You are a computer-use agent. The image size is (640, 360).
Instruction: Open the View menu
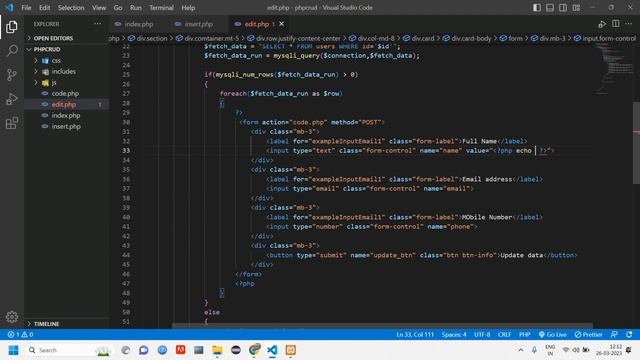point(99,8)
